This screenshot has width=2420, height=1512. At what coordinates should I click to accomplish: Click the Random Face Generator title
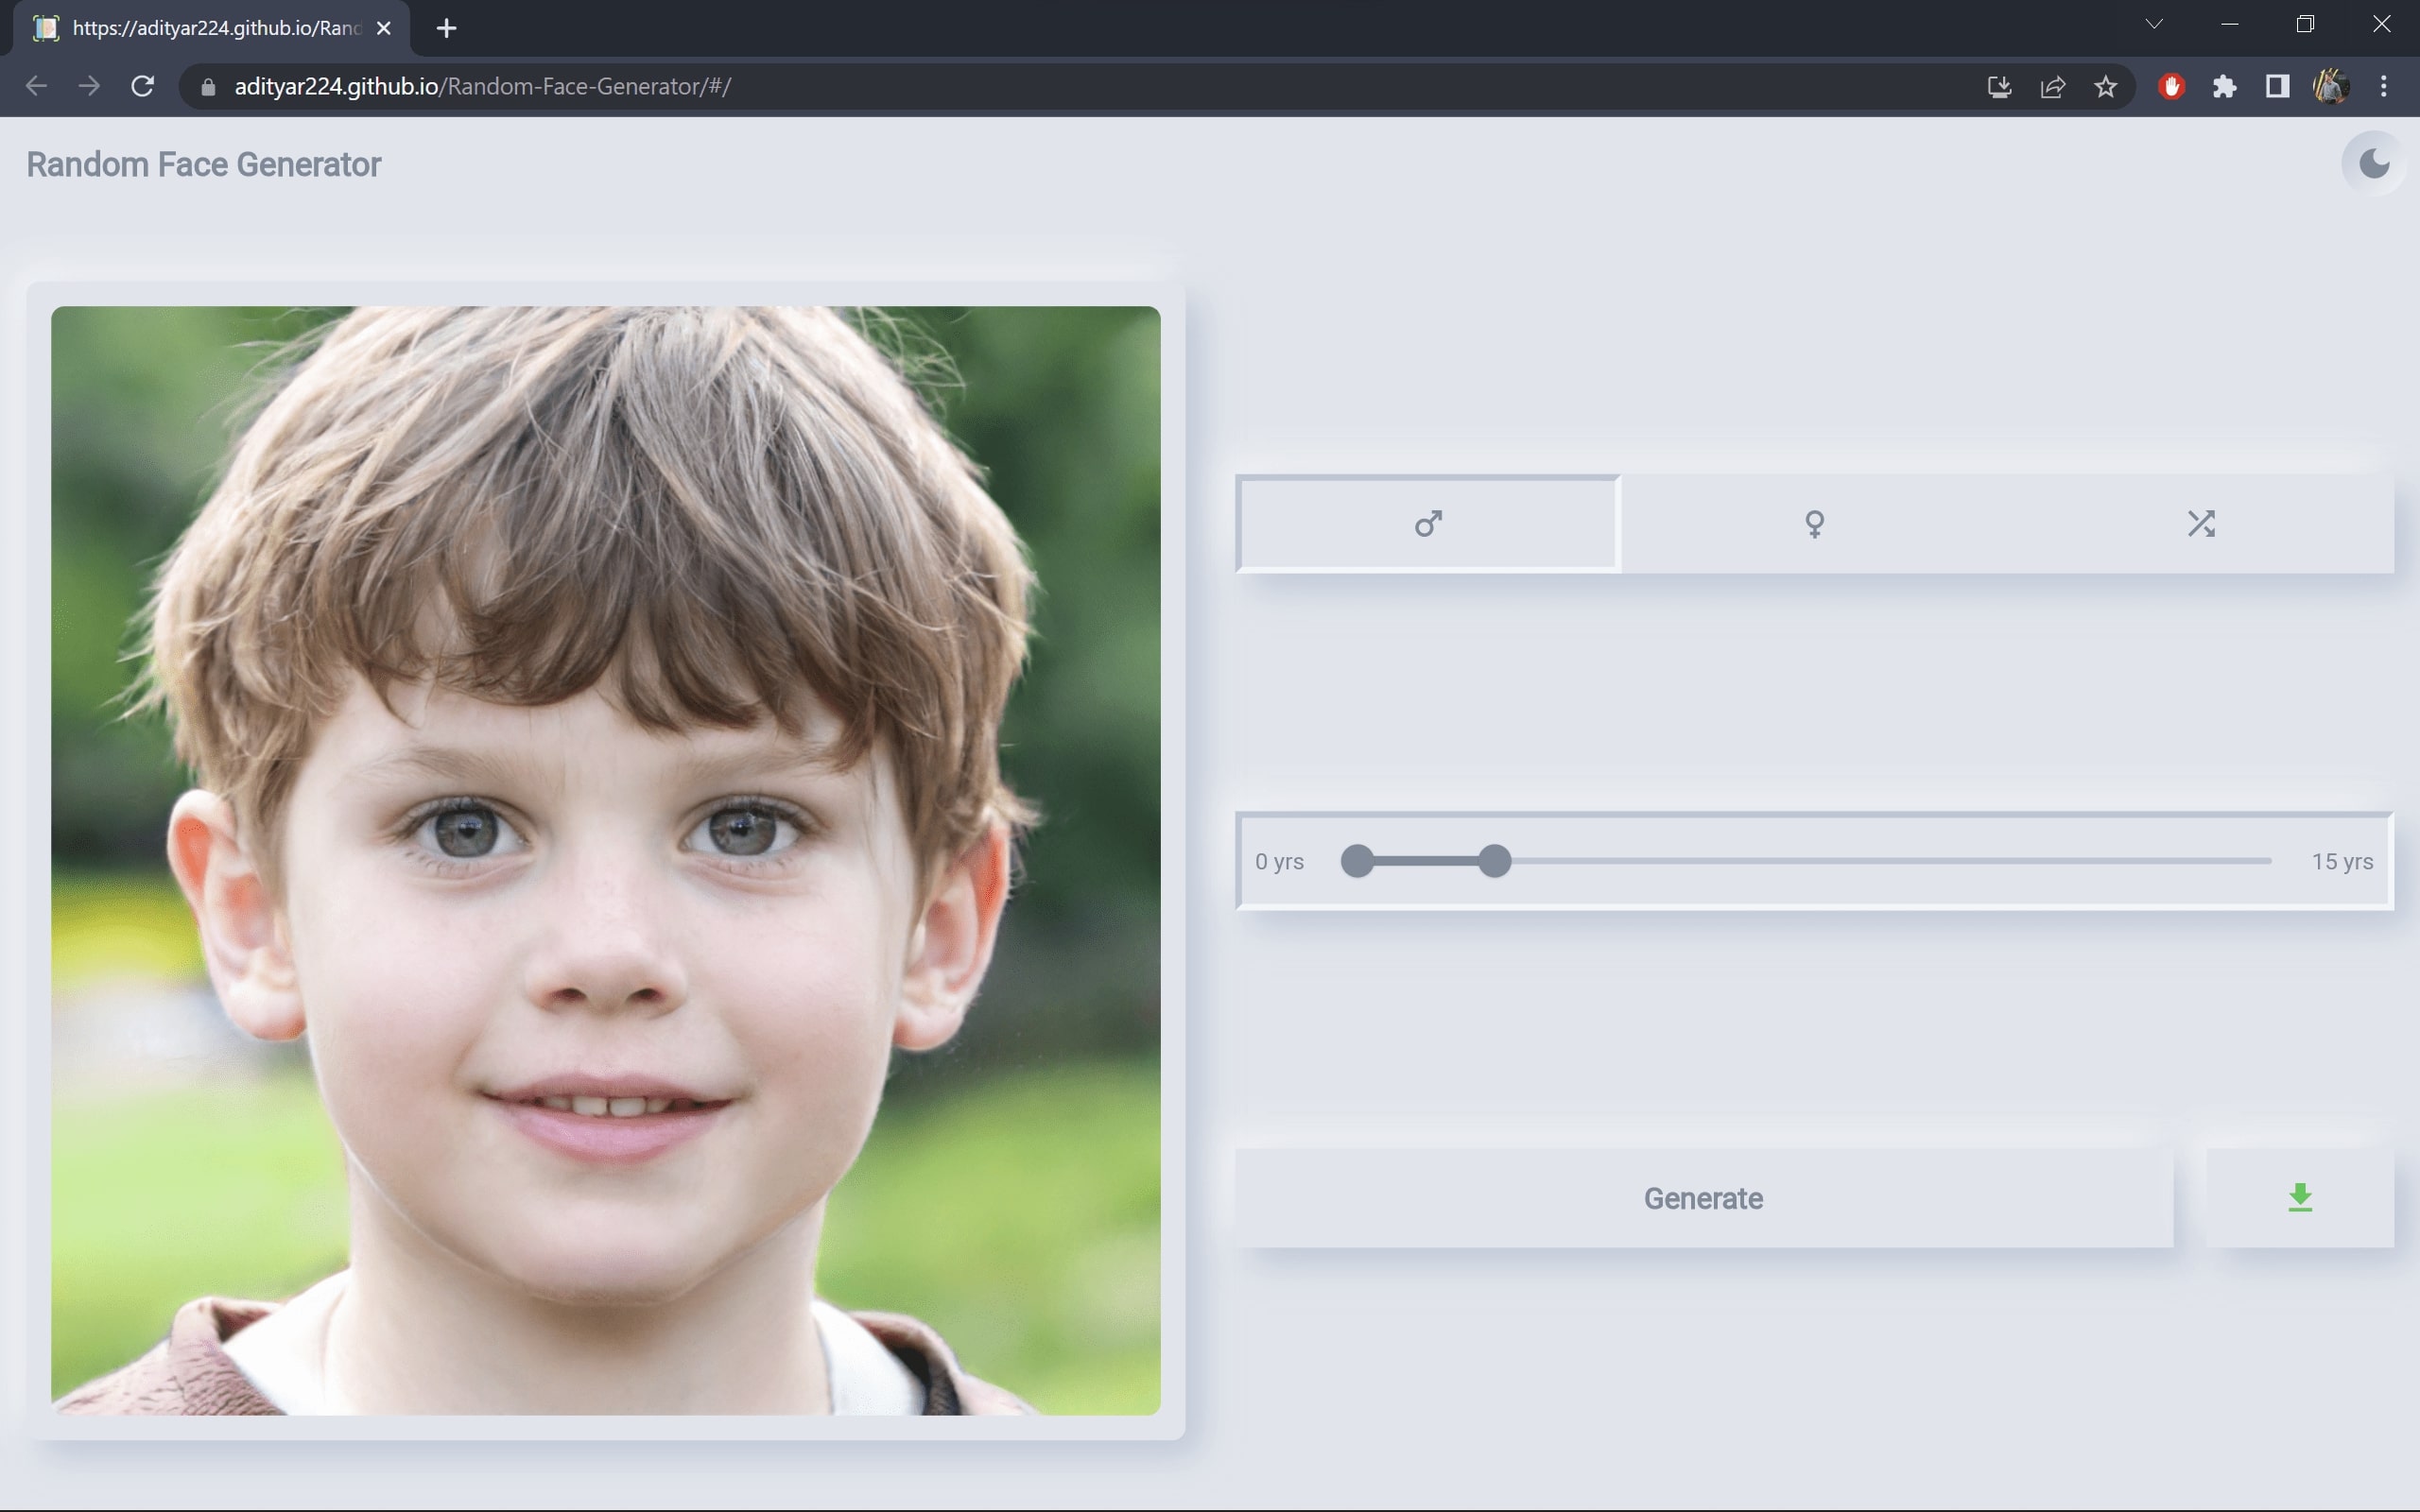203,165
